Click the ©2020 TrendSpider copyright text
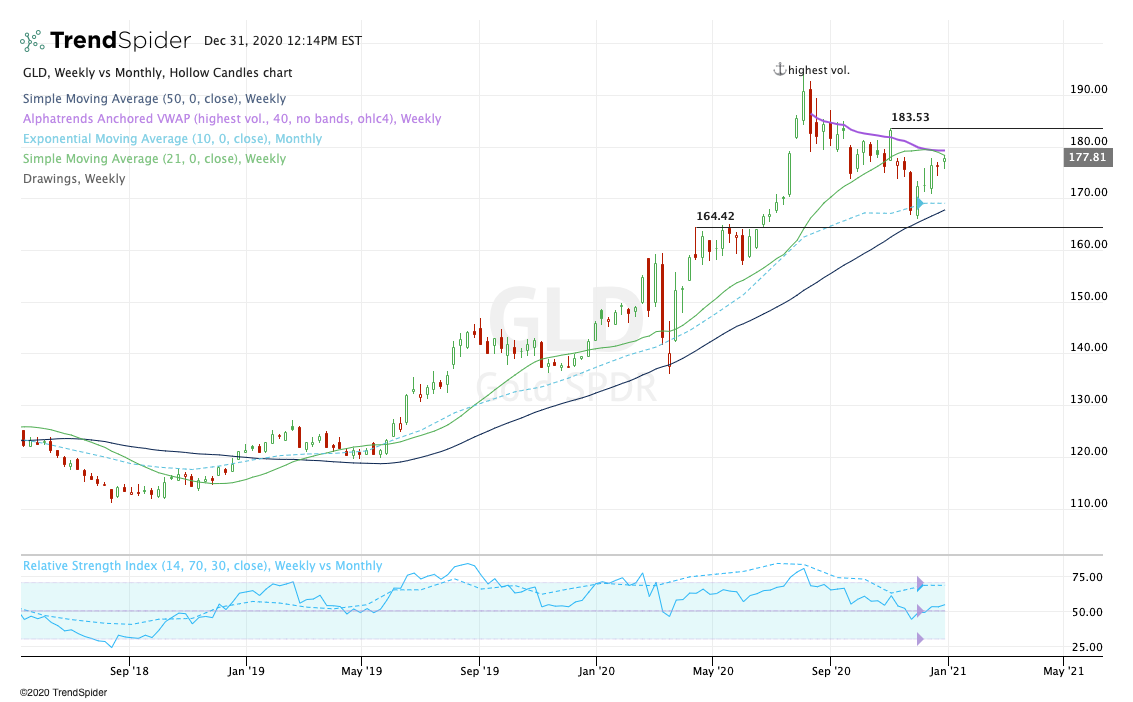 (63, 693)
